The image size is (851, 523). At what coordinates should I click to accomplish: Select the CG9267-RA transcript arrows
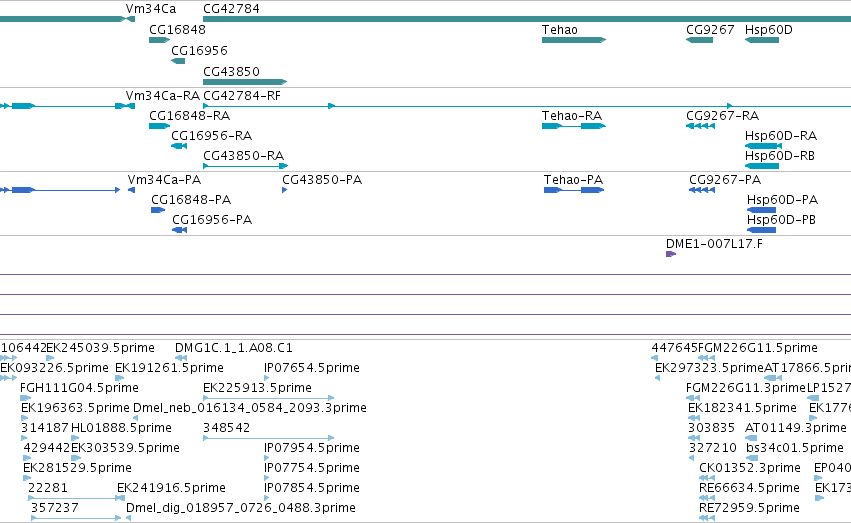(x=700, y=126)
